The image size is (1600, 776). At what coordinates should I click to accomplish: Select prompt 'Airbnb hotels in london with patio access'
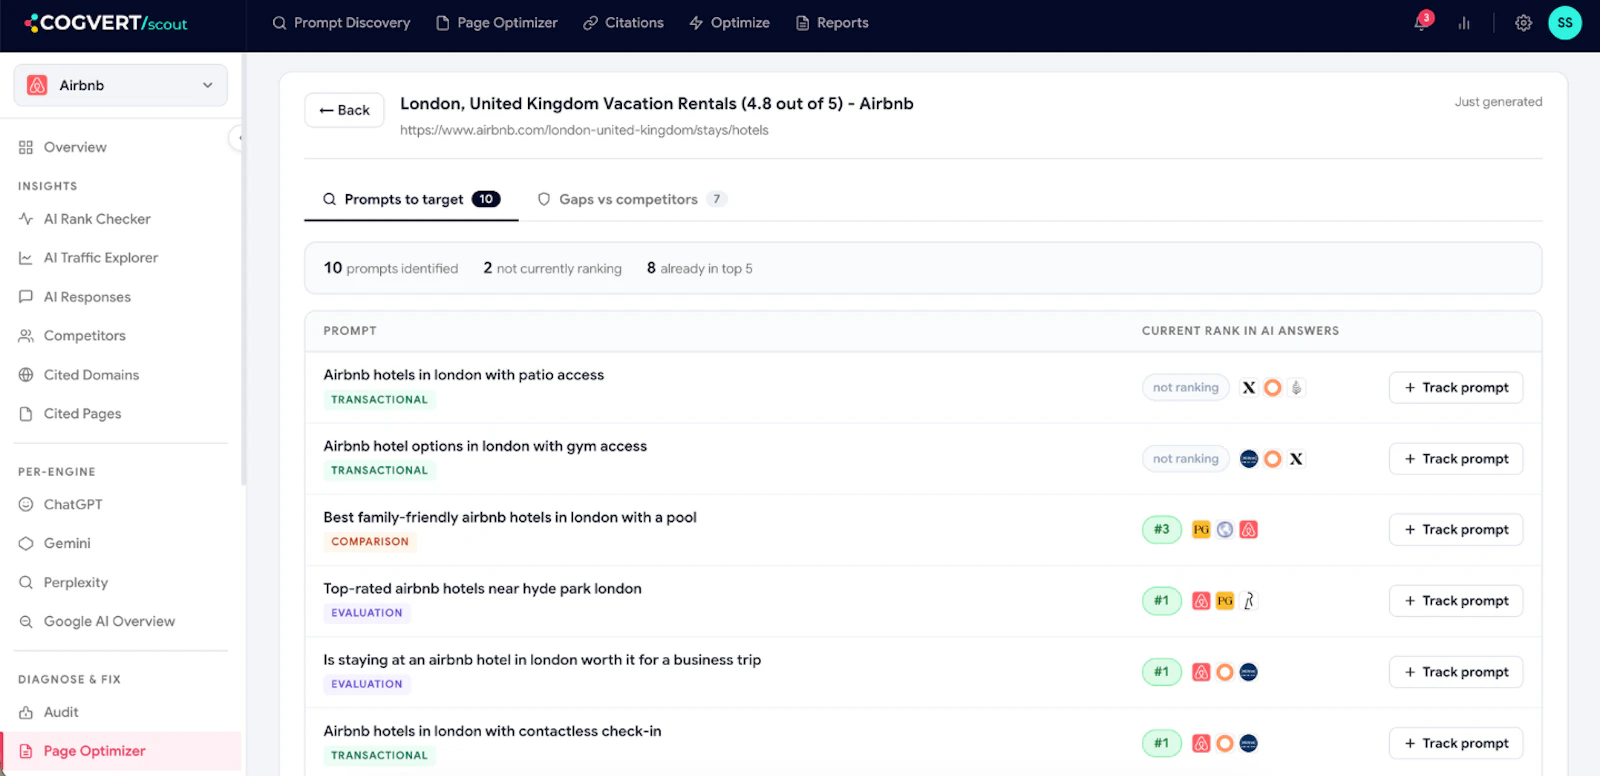coord(464,375)
